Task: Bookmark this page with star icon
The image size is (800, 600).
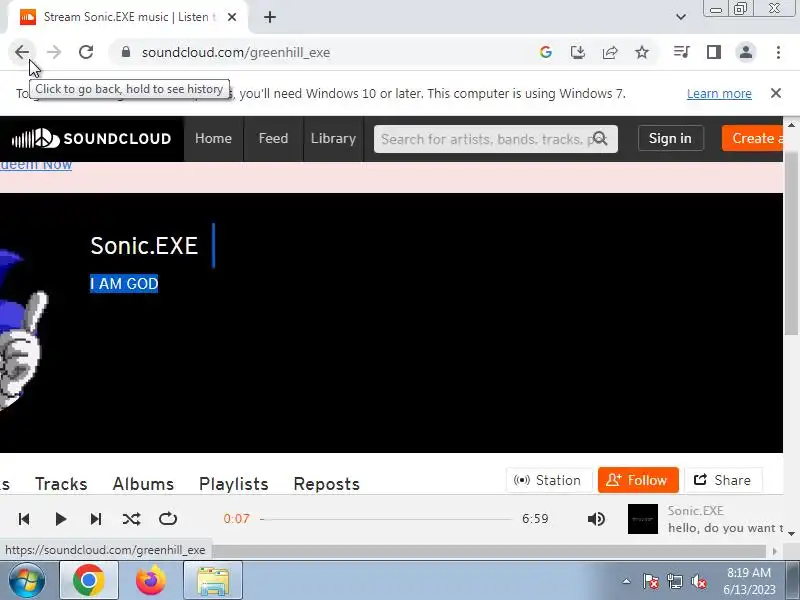Action: 642,52
